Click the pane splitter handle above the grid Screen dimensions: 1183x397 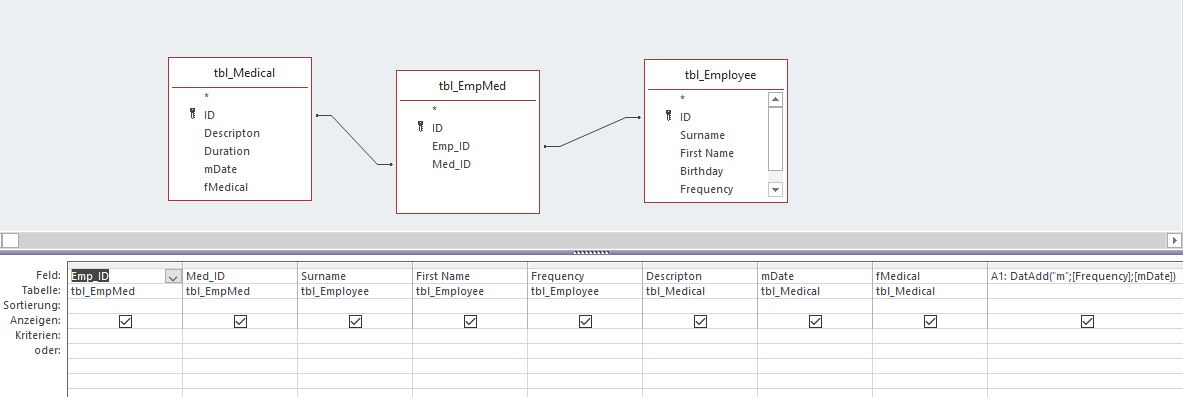tap(592, 252)
